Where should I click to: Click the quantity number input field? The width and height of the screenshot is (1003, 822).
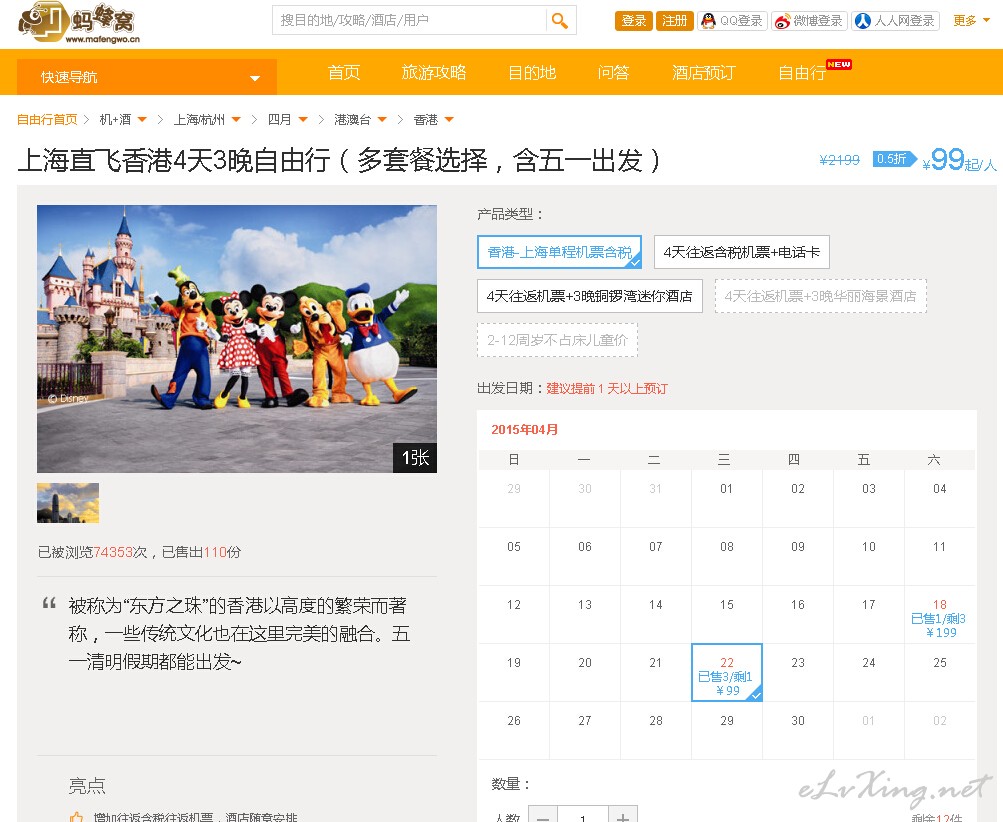click(583, 815)
